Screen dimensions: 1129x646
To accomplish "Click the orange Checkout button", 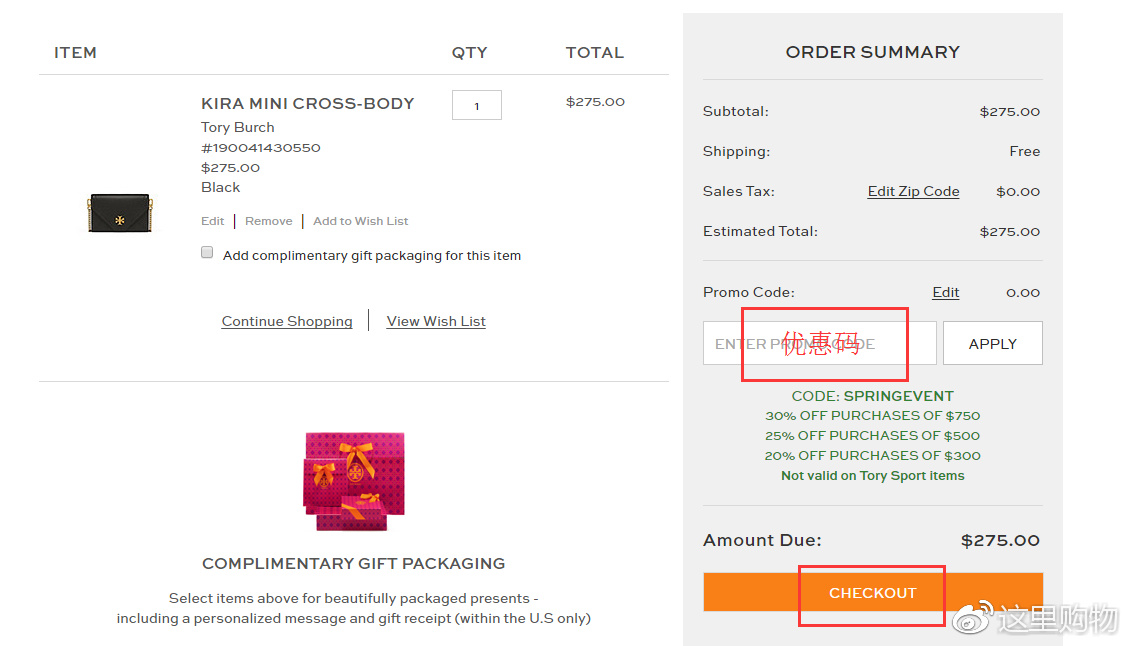I will pos(872,592).
